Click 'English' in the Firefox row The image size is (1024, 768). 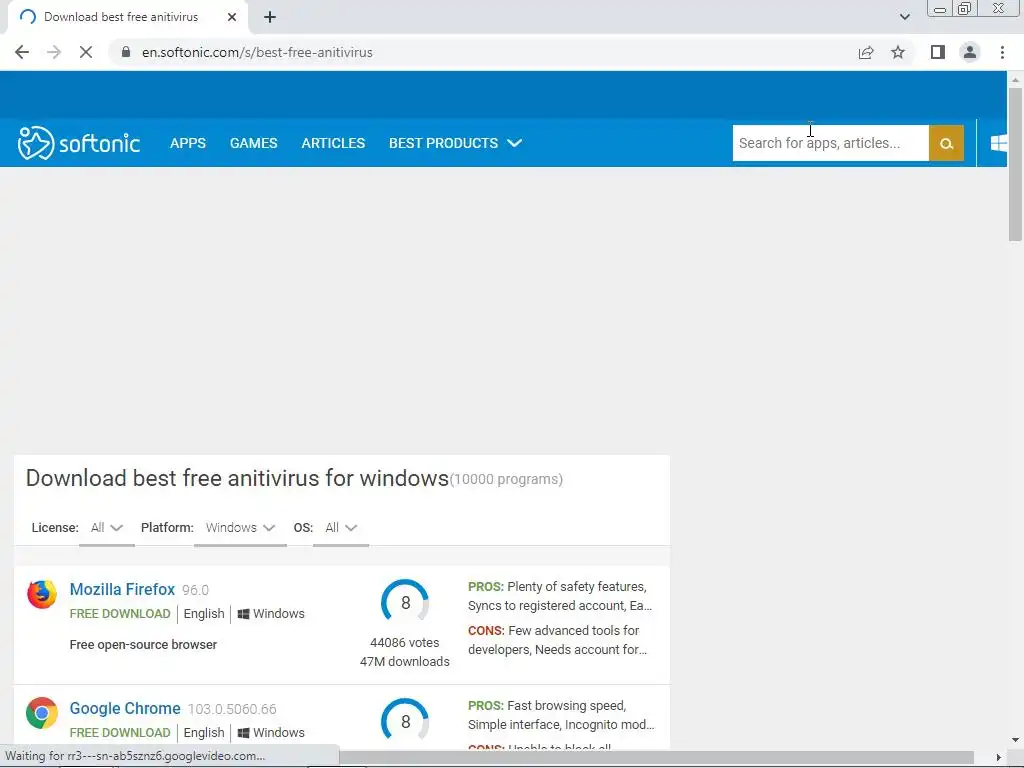(x=204, y=614)
